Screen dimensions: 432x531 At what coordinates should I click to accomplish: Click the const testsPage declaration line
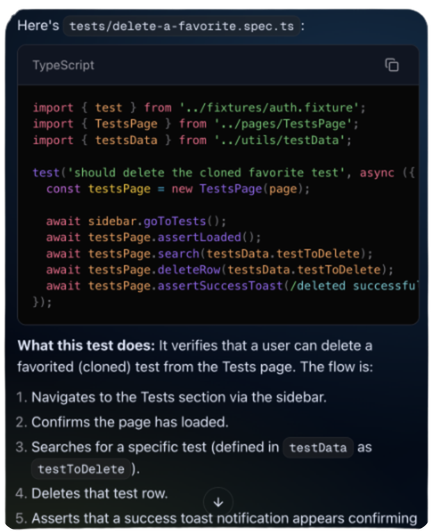pyautogui.click(x=178, y=189)
